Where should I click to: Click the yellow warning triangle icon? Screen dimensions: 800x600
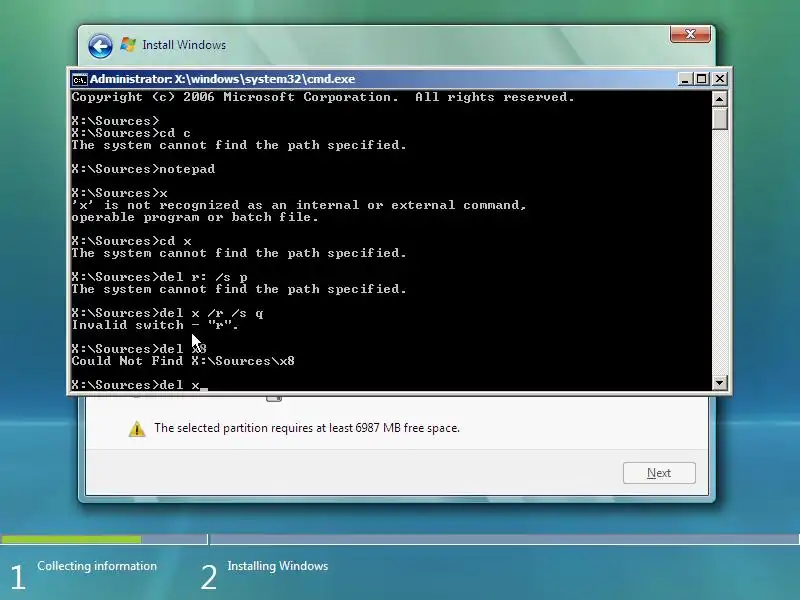(137, 429)
